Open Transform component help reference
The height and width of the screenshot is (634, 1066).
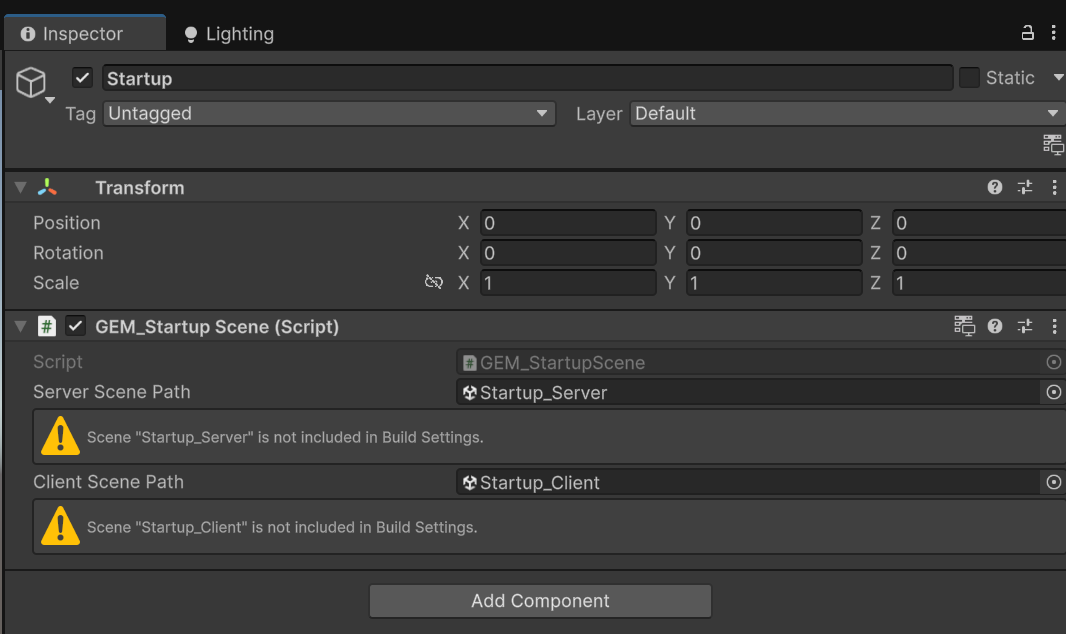(995, 187)
